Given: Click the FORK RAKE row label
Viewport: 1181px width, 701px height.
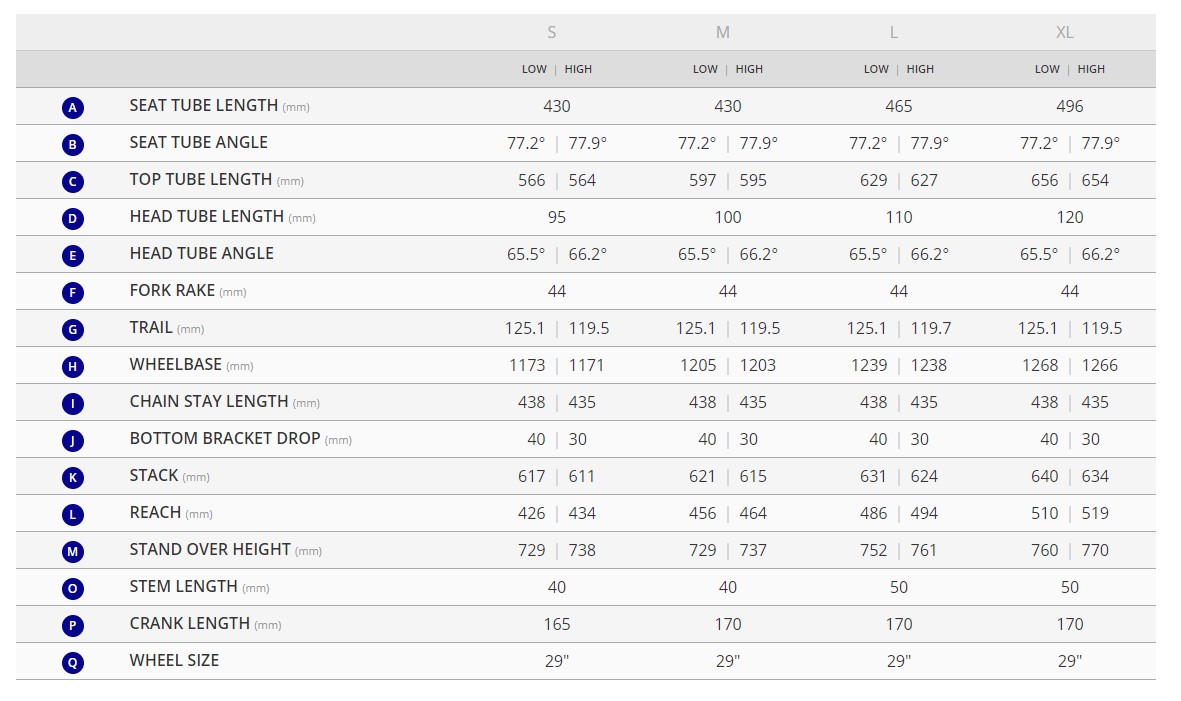Looking at the screenshot, I should [x=172, y=290].
